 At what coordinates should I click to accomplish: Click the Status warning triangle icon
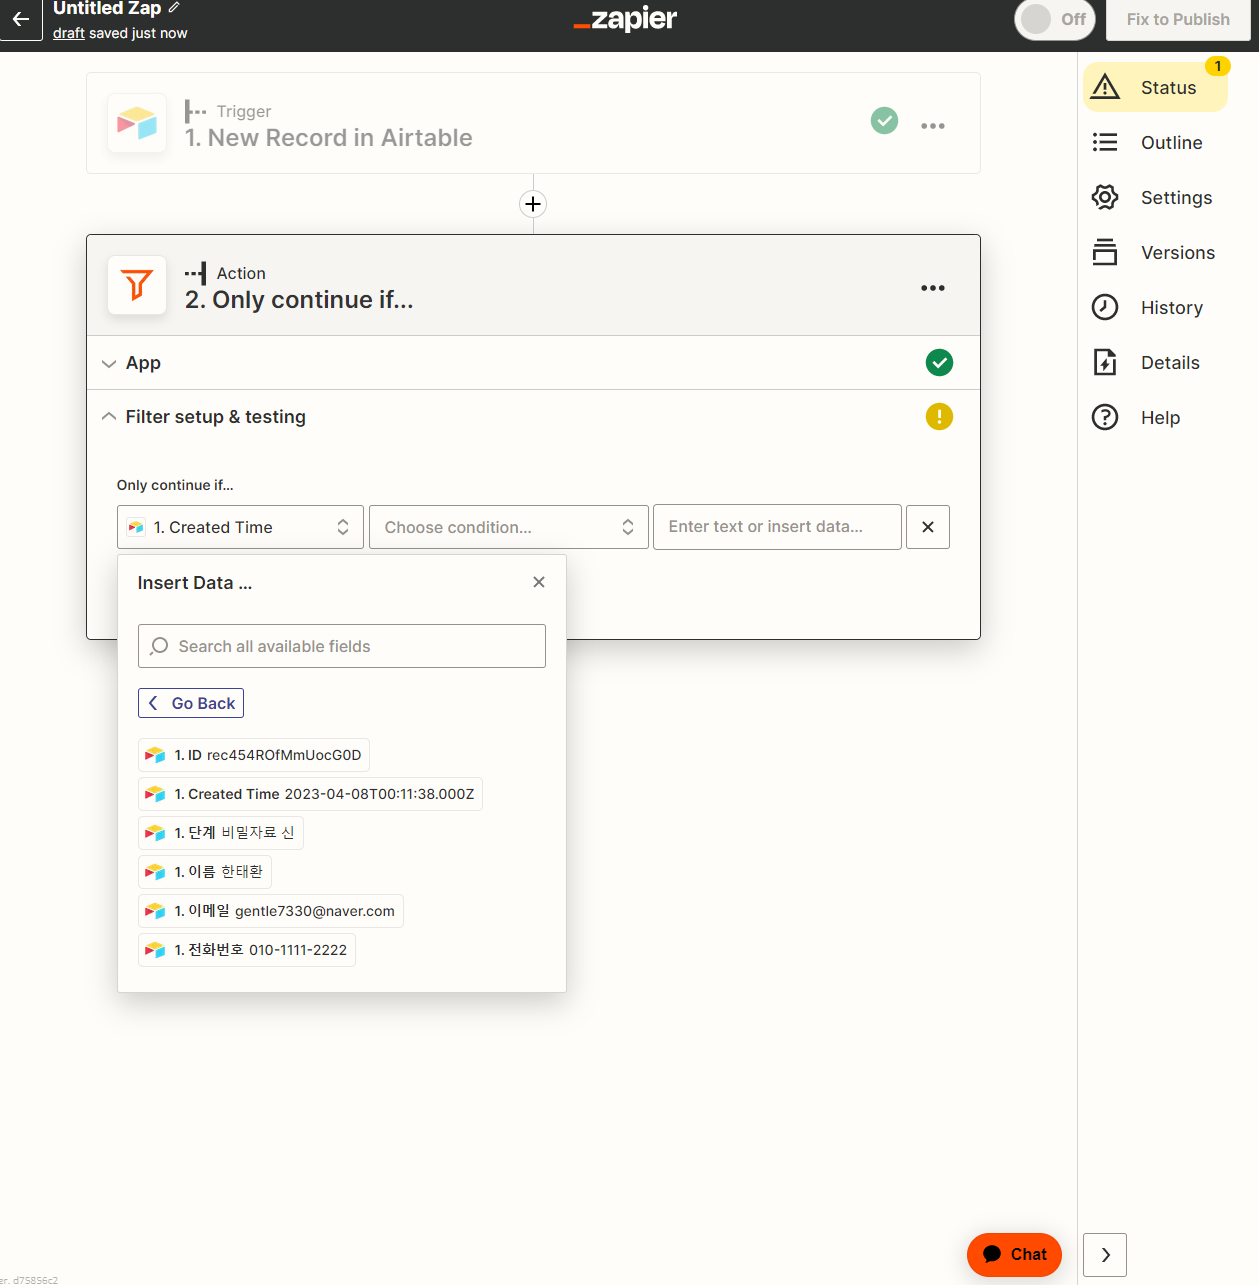pos(1105,87)
